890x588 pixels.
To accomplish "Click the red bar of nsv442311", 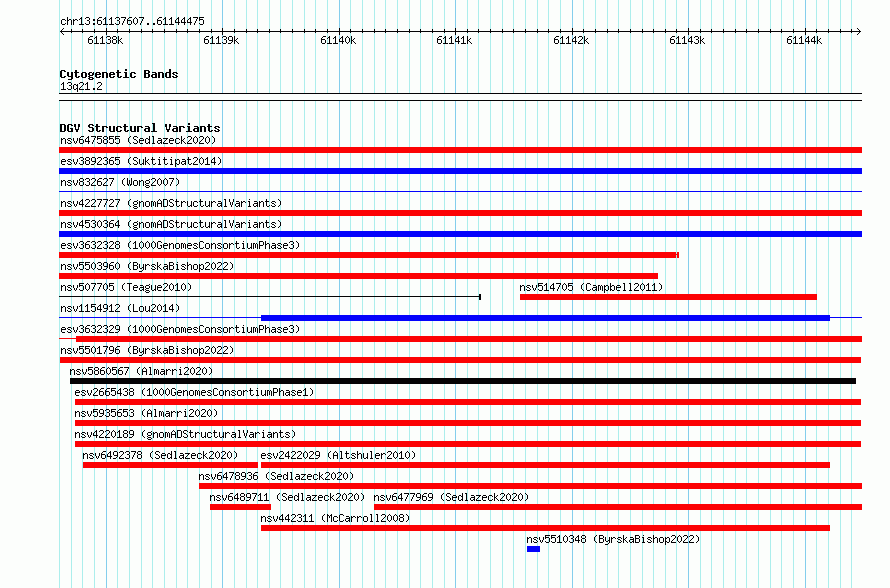I will pos(545,528).
